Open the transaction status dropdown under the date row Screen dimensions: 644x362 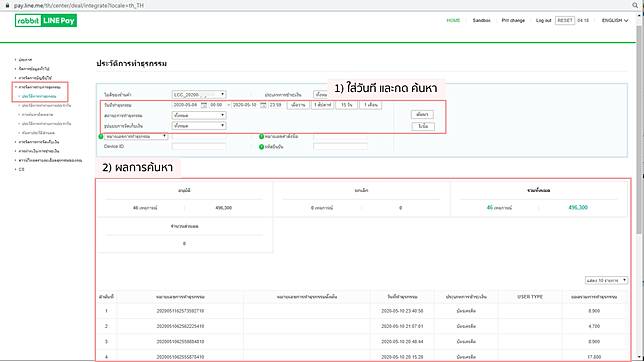199,115
